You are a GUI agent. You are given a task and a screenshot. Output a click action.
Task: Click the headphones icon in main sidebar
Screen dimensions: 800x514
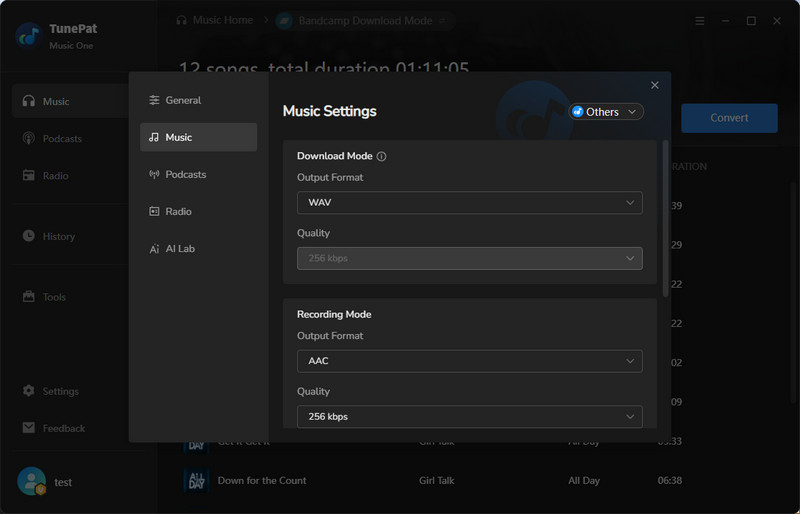pos(29,101)
